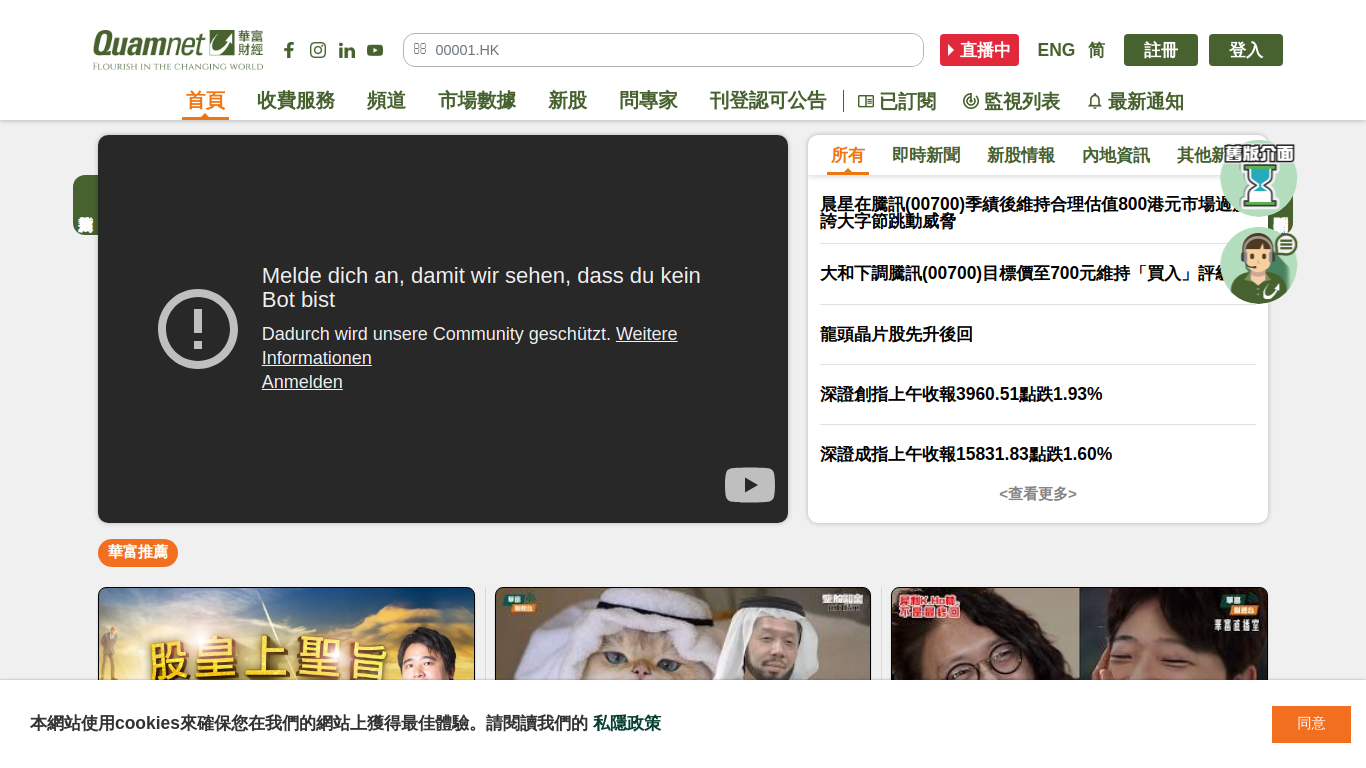
Task: Open the customer service headset agent icon
Action: [1259, 266]
